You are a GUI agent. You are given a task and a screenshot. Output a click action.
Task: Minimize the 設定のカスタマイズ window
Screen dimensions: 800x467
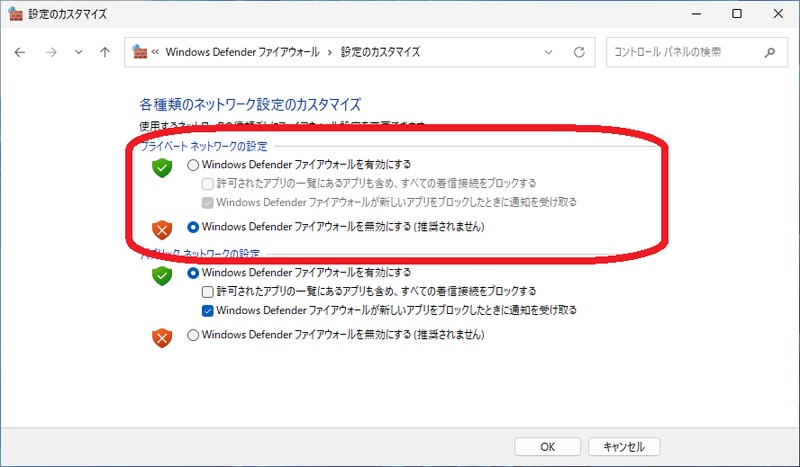pyautogui.click(x=696, y=14)
